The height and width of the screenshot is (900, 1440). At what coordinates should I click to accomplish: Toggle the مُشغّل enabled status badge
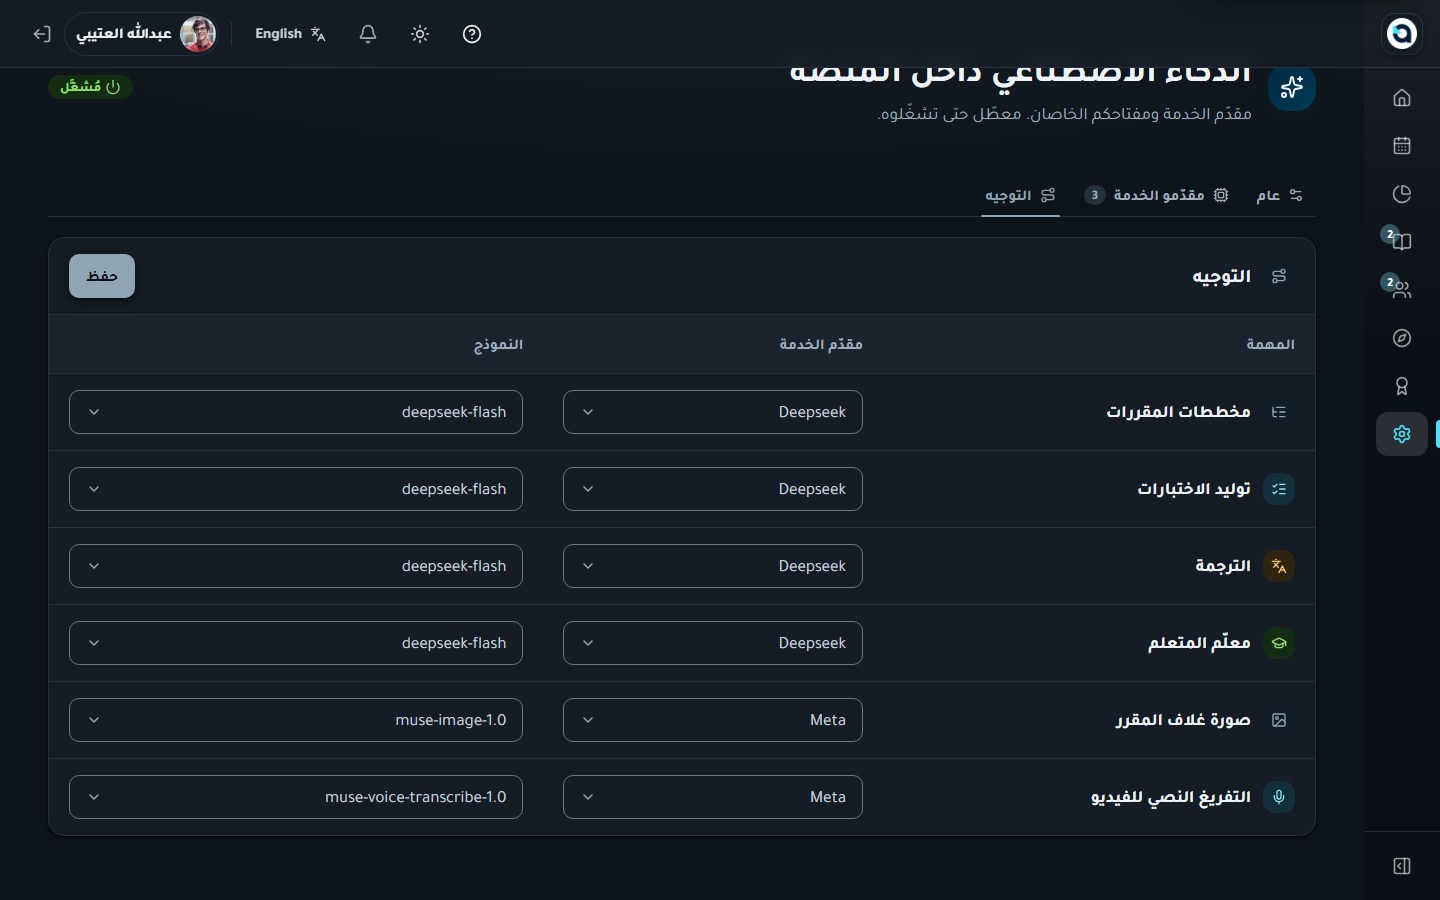click(90, 87)
